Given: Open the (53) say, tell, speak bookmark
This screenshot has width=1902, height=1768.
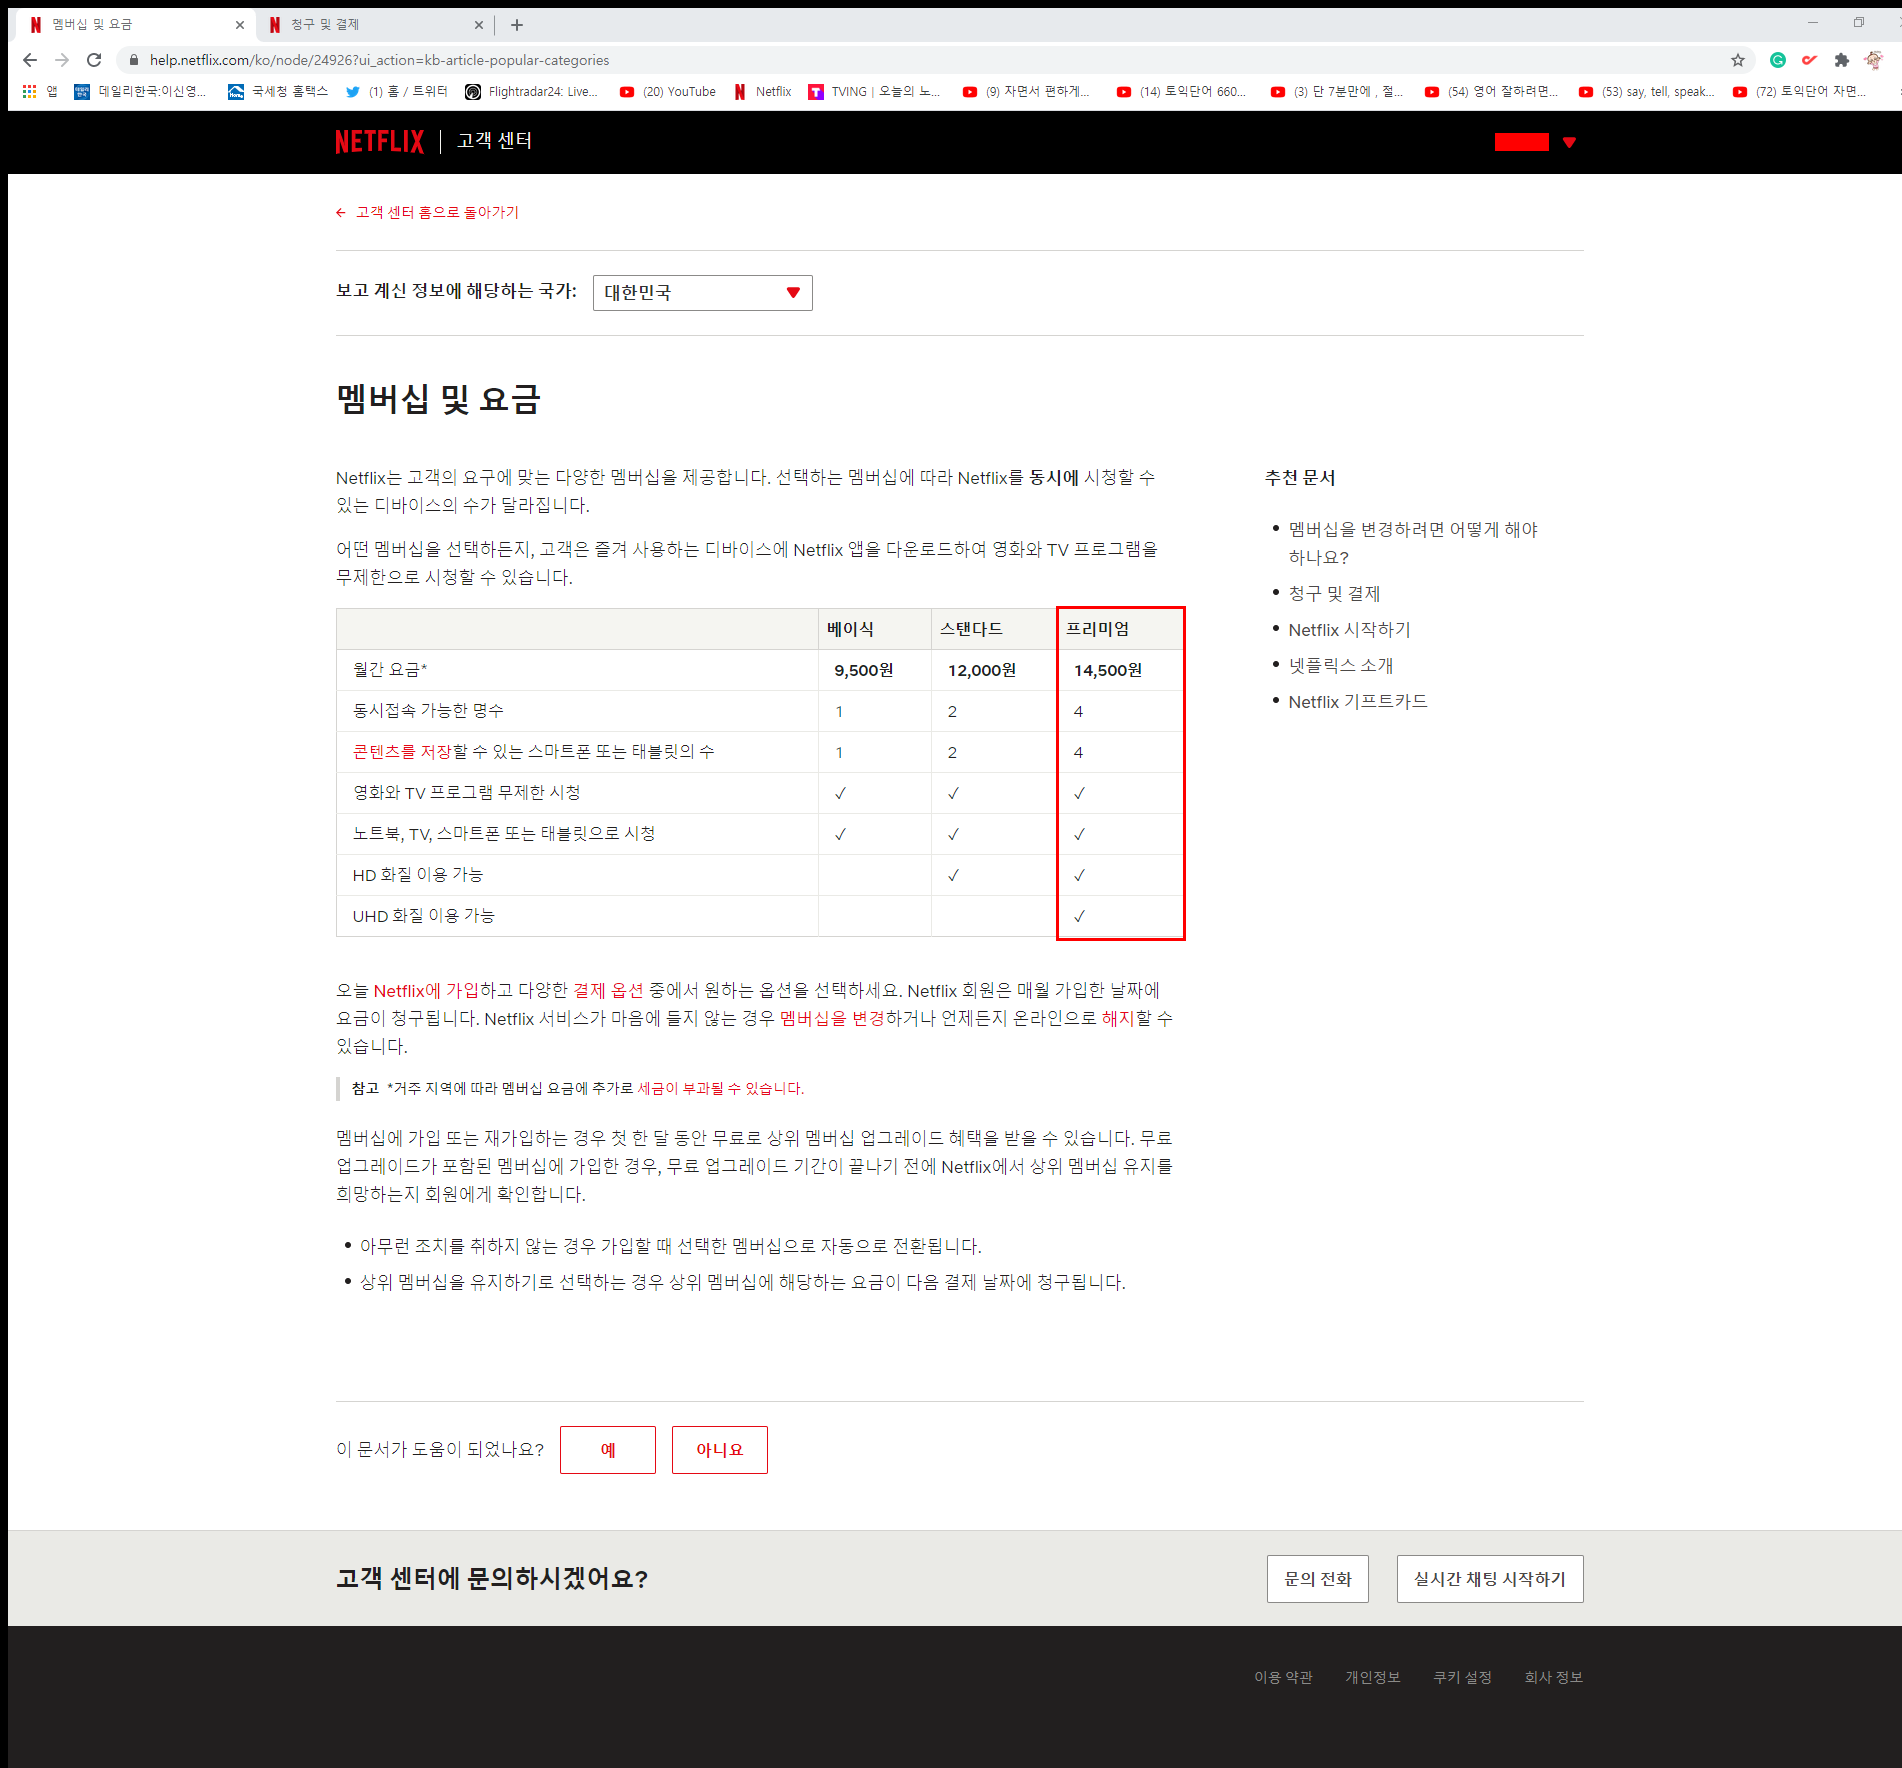Looking at the screenshot, I should point(1647,91).
